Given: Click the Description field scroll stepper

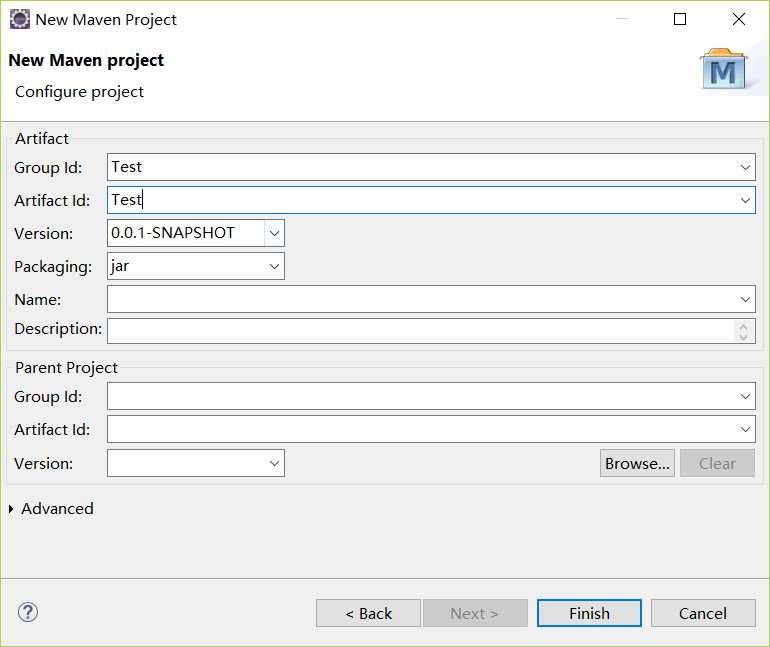Looking at the screenshot, I should (x=743, y=330).
